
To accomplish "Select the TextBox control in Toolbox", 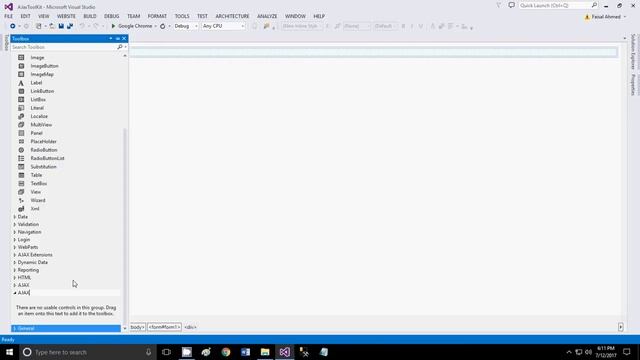I will pos(39,184).
